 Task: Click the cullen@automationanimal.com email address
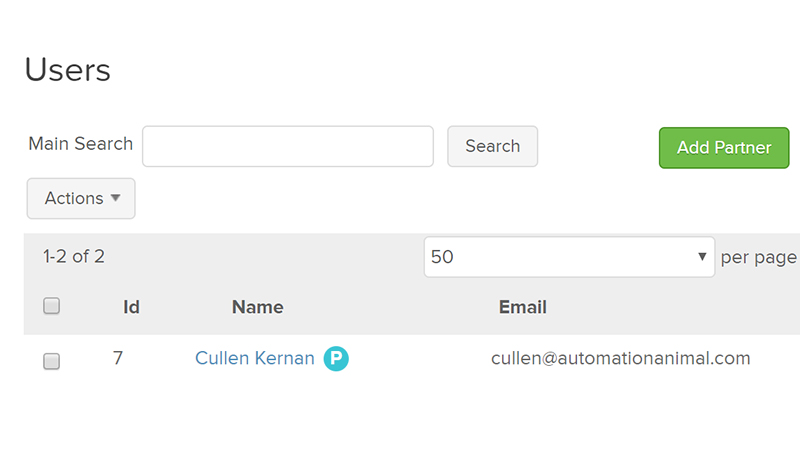click(620, 358)
